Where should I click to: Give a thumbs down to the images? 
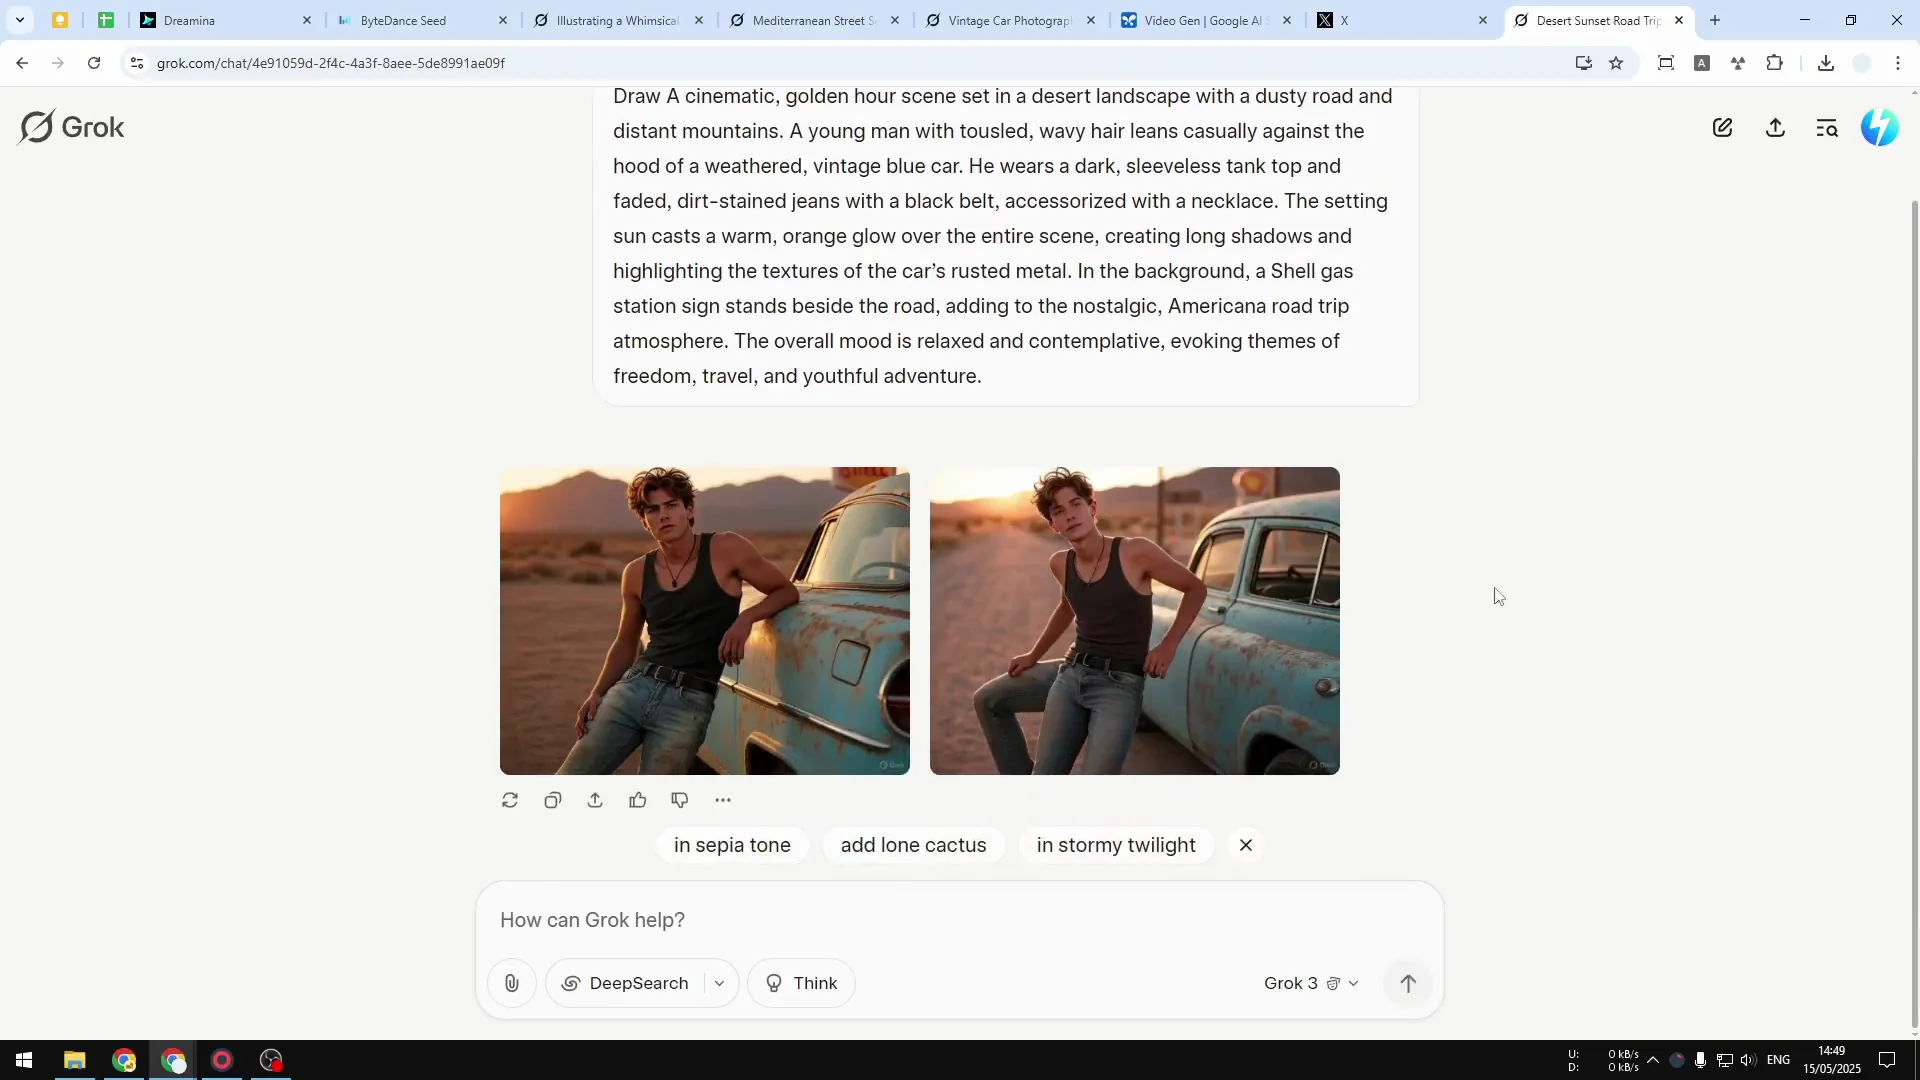(680, 800)
